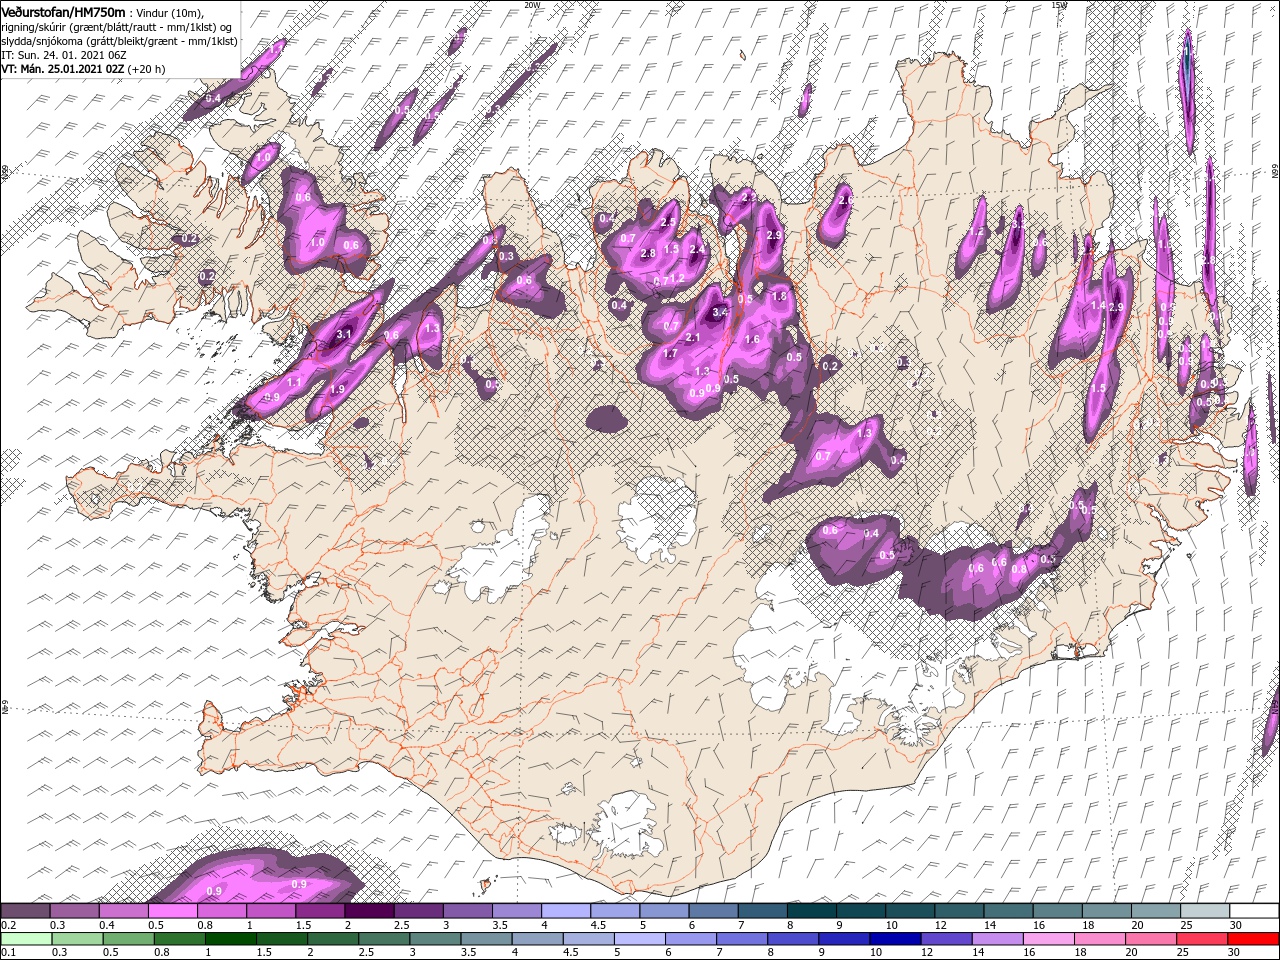Pick dark green swatch between 1 and 1.5 lower legend

tap(229, 939)
